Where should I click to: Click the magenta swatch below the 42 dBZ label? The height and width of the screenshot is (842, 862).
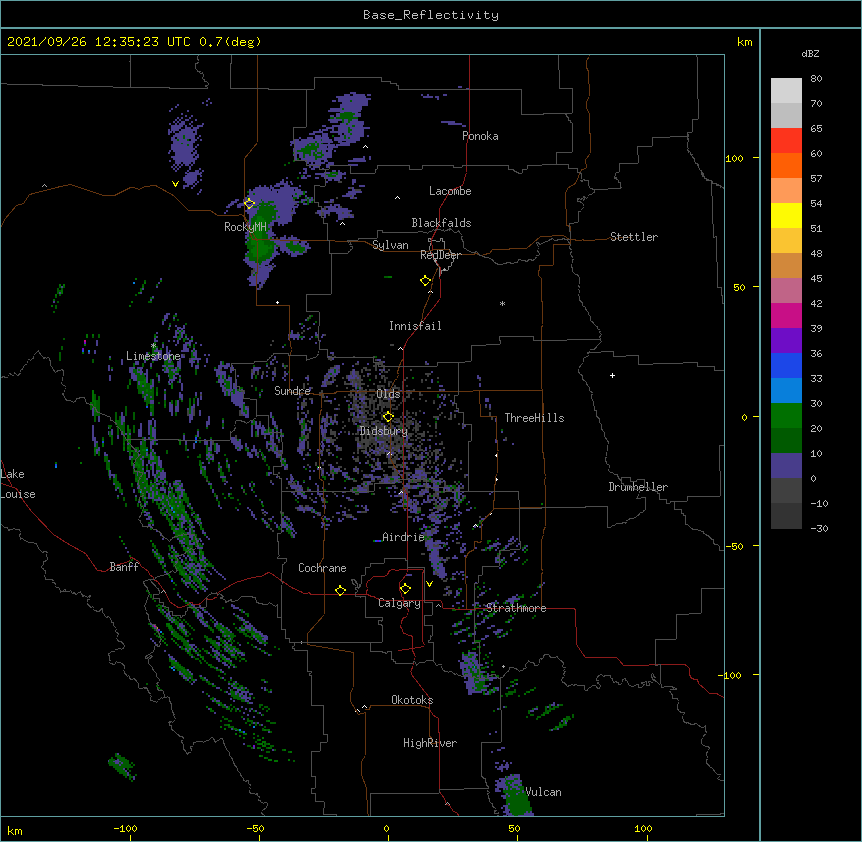click(786, 315)
